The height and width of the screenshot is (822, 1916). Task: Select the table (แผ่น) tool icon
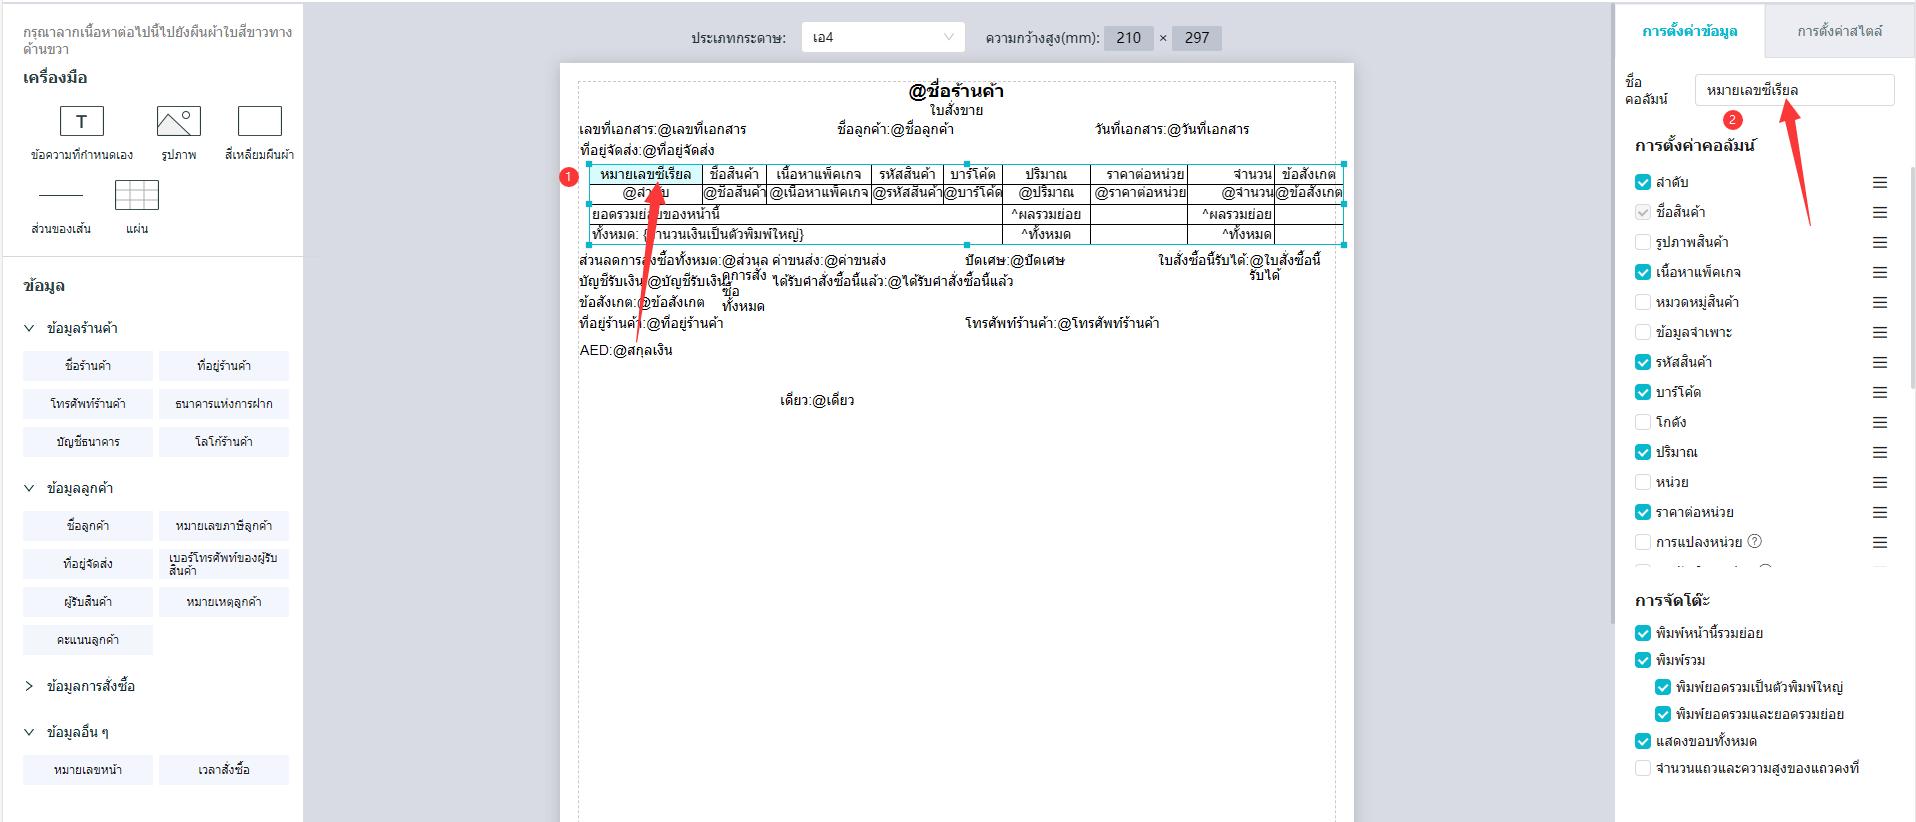(x=137, y=195)
